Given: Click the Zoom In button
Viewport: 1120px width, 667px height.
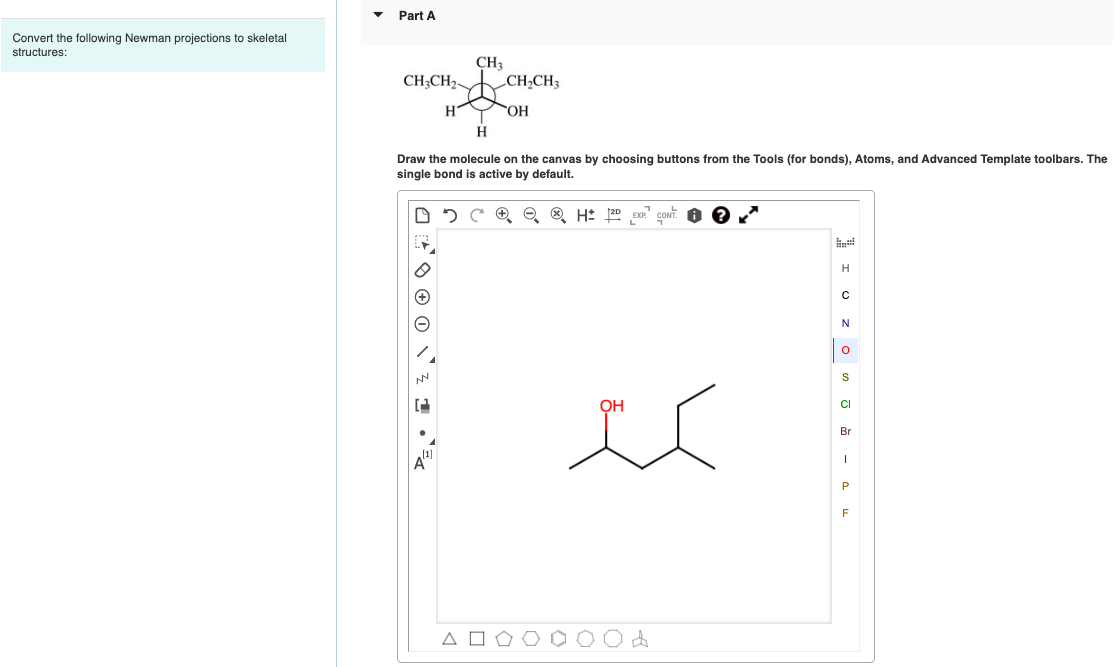Looking at the screenshot, I should (503, 213).
